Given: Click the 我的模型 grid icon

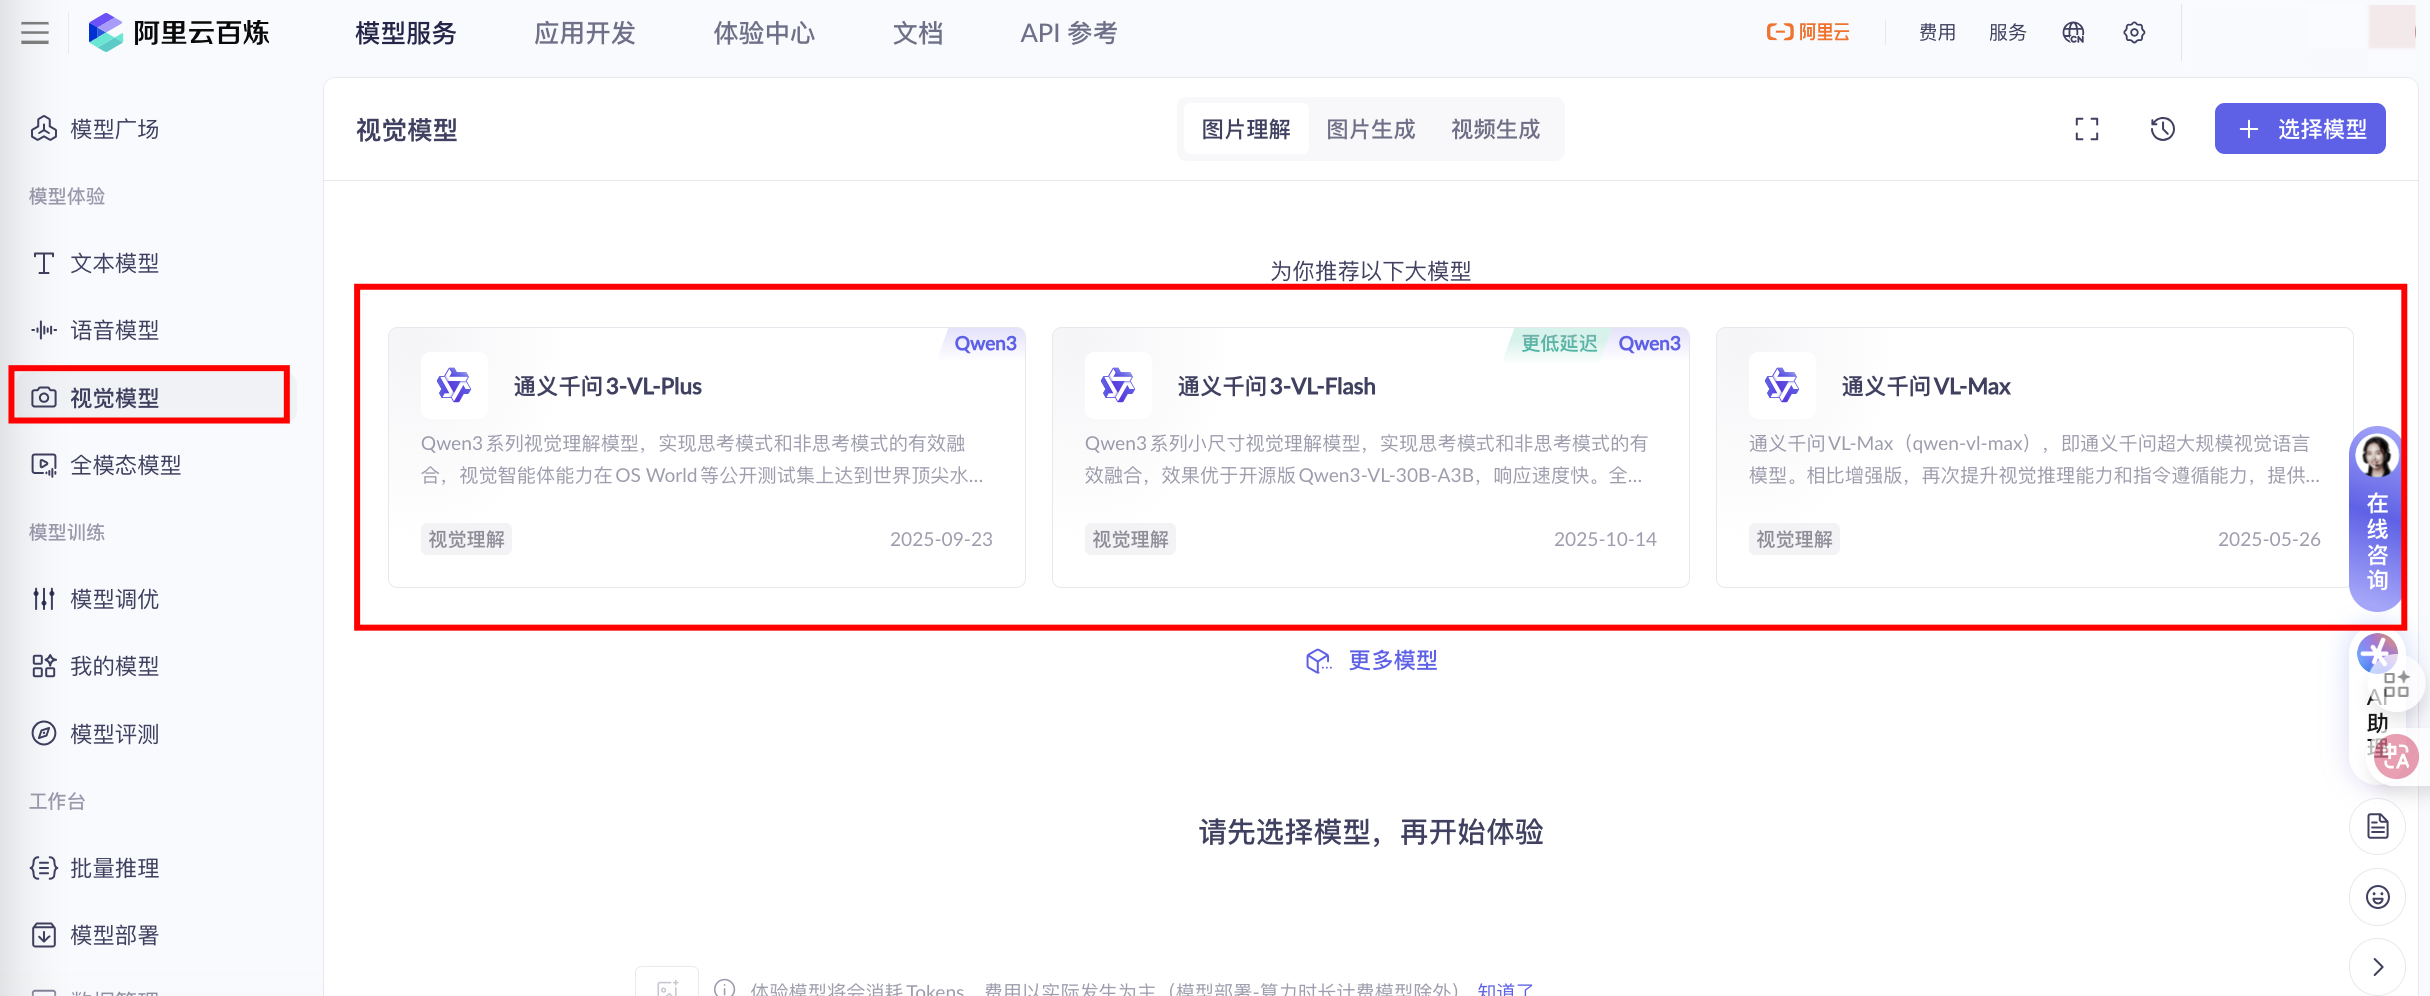Looking at the screenshot, I should pos(44,666).
